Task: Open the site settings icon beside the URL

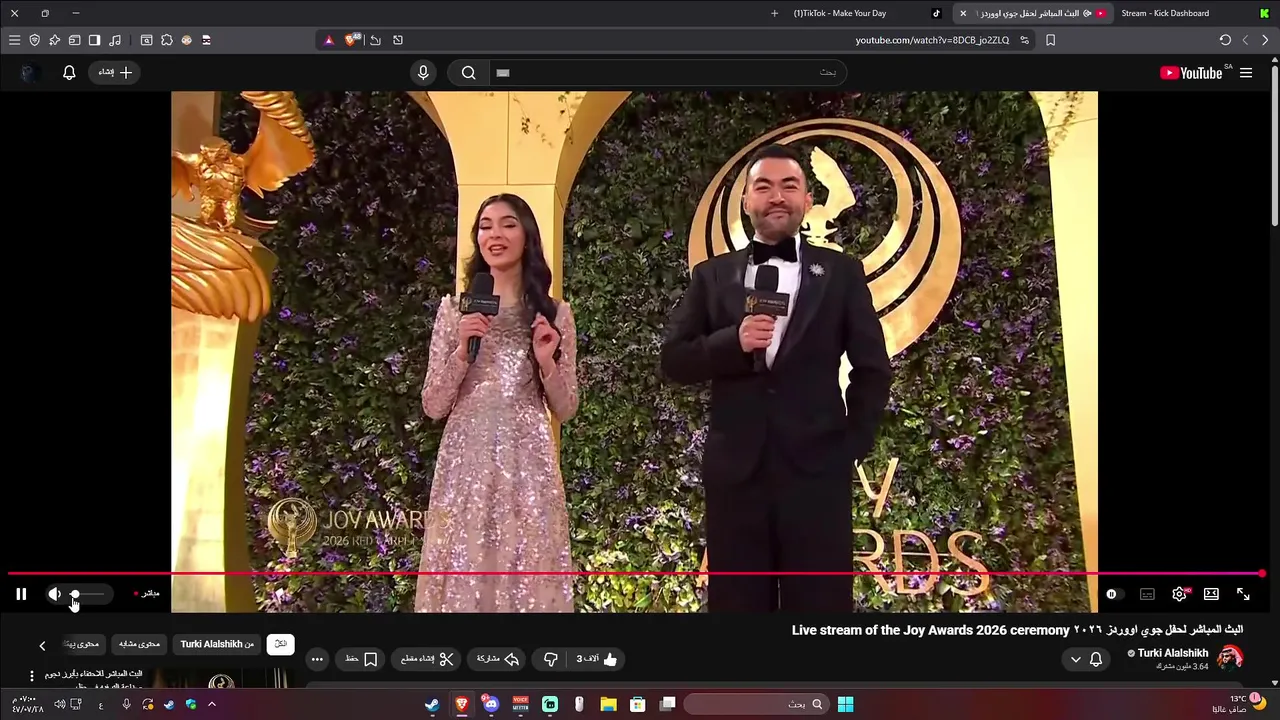Action: click(x=1024, y=40)
